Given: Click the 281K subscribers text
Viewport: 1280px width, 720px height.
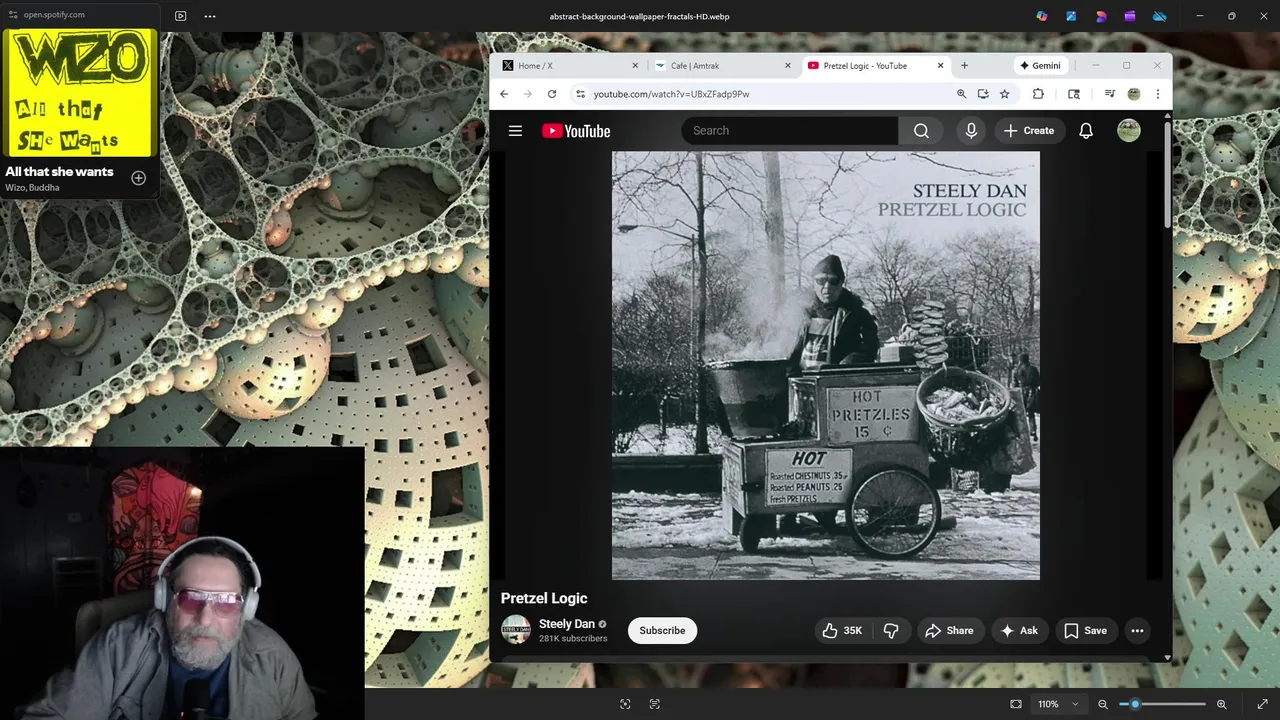Looking at the screenshot, I should coord(573,638).
